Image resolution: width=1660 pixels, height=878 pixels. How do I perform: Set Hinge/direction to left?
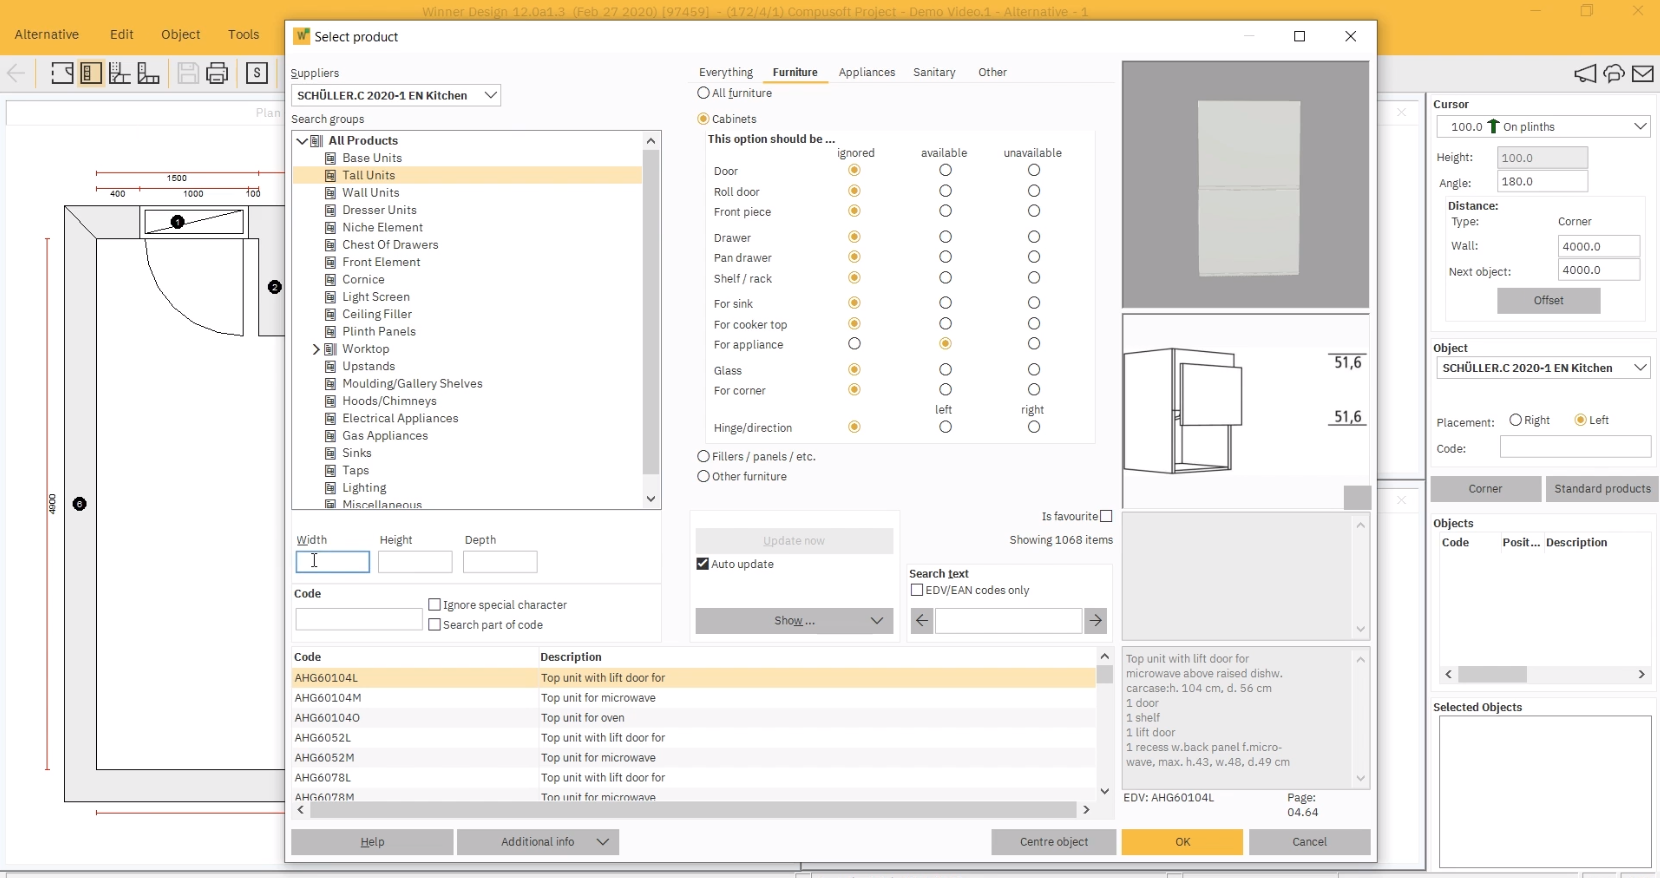(945, 427)
